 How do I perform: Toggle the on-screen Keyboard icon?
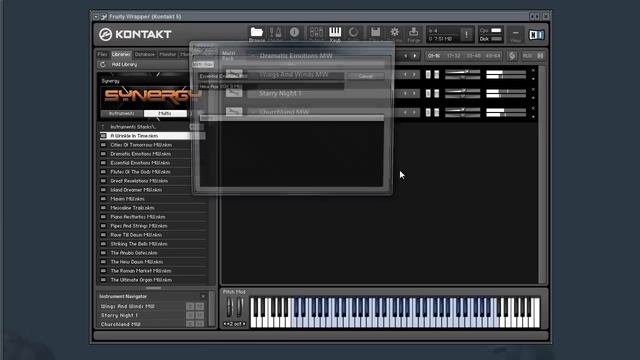click(335, 32)
